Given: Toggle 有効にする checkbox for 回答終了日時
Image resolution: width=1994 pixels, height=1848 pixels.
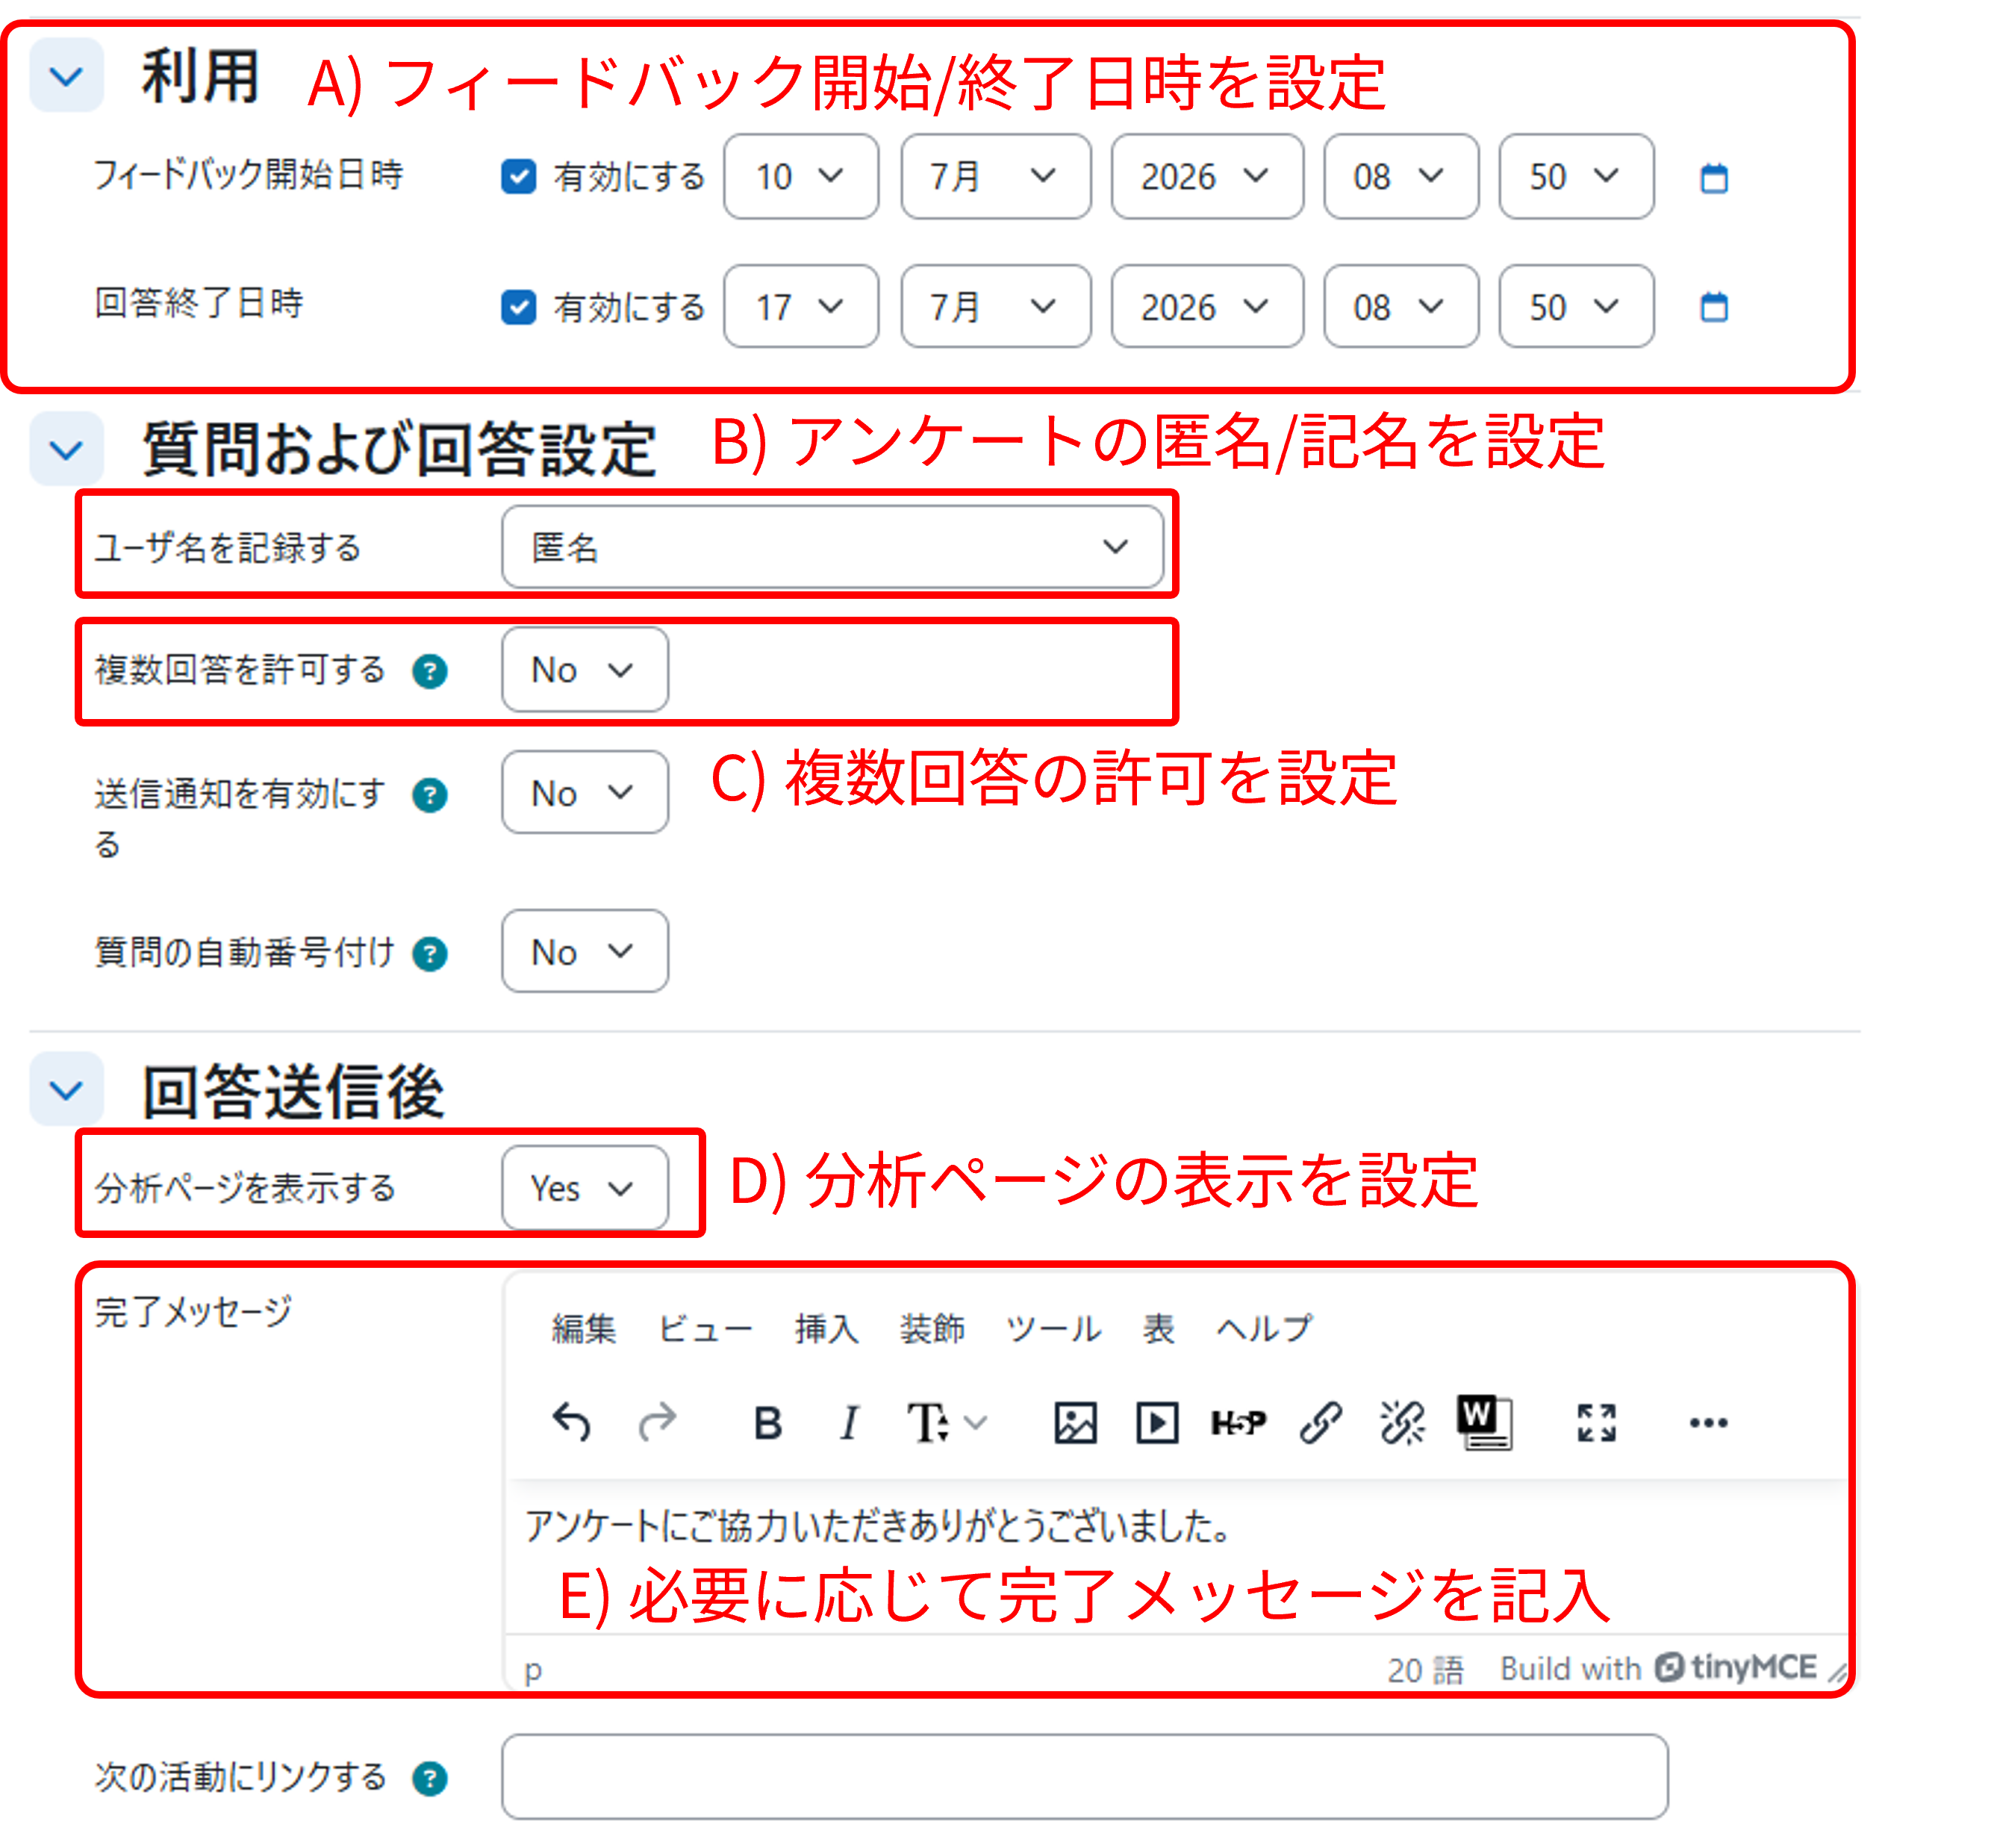Looking at the screenshot, I should tap(518, 307).
